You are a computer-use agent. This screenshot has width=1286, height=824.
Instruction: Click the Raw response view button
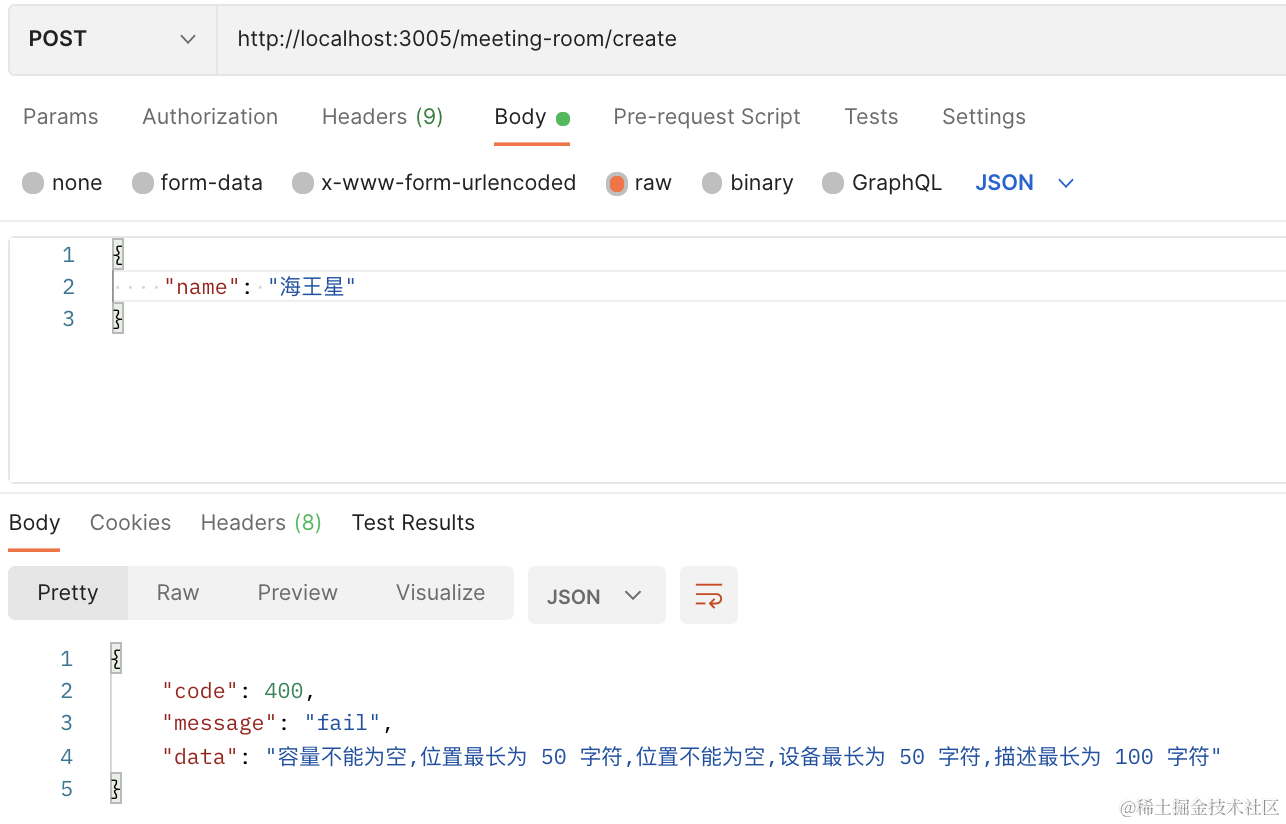coord(178,593)
